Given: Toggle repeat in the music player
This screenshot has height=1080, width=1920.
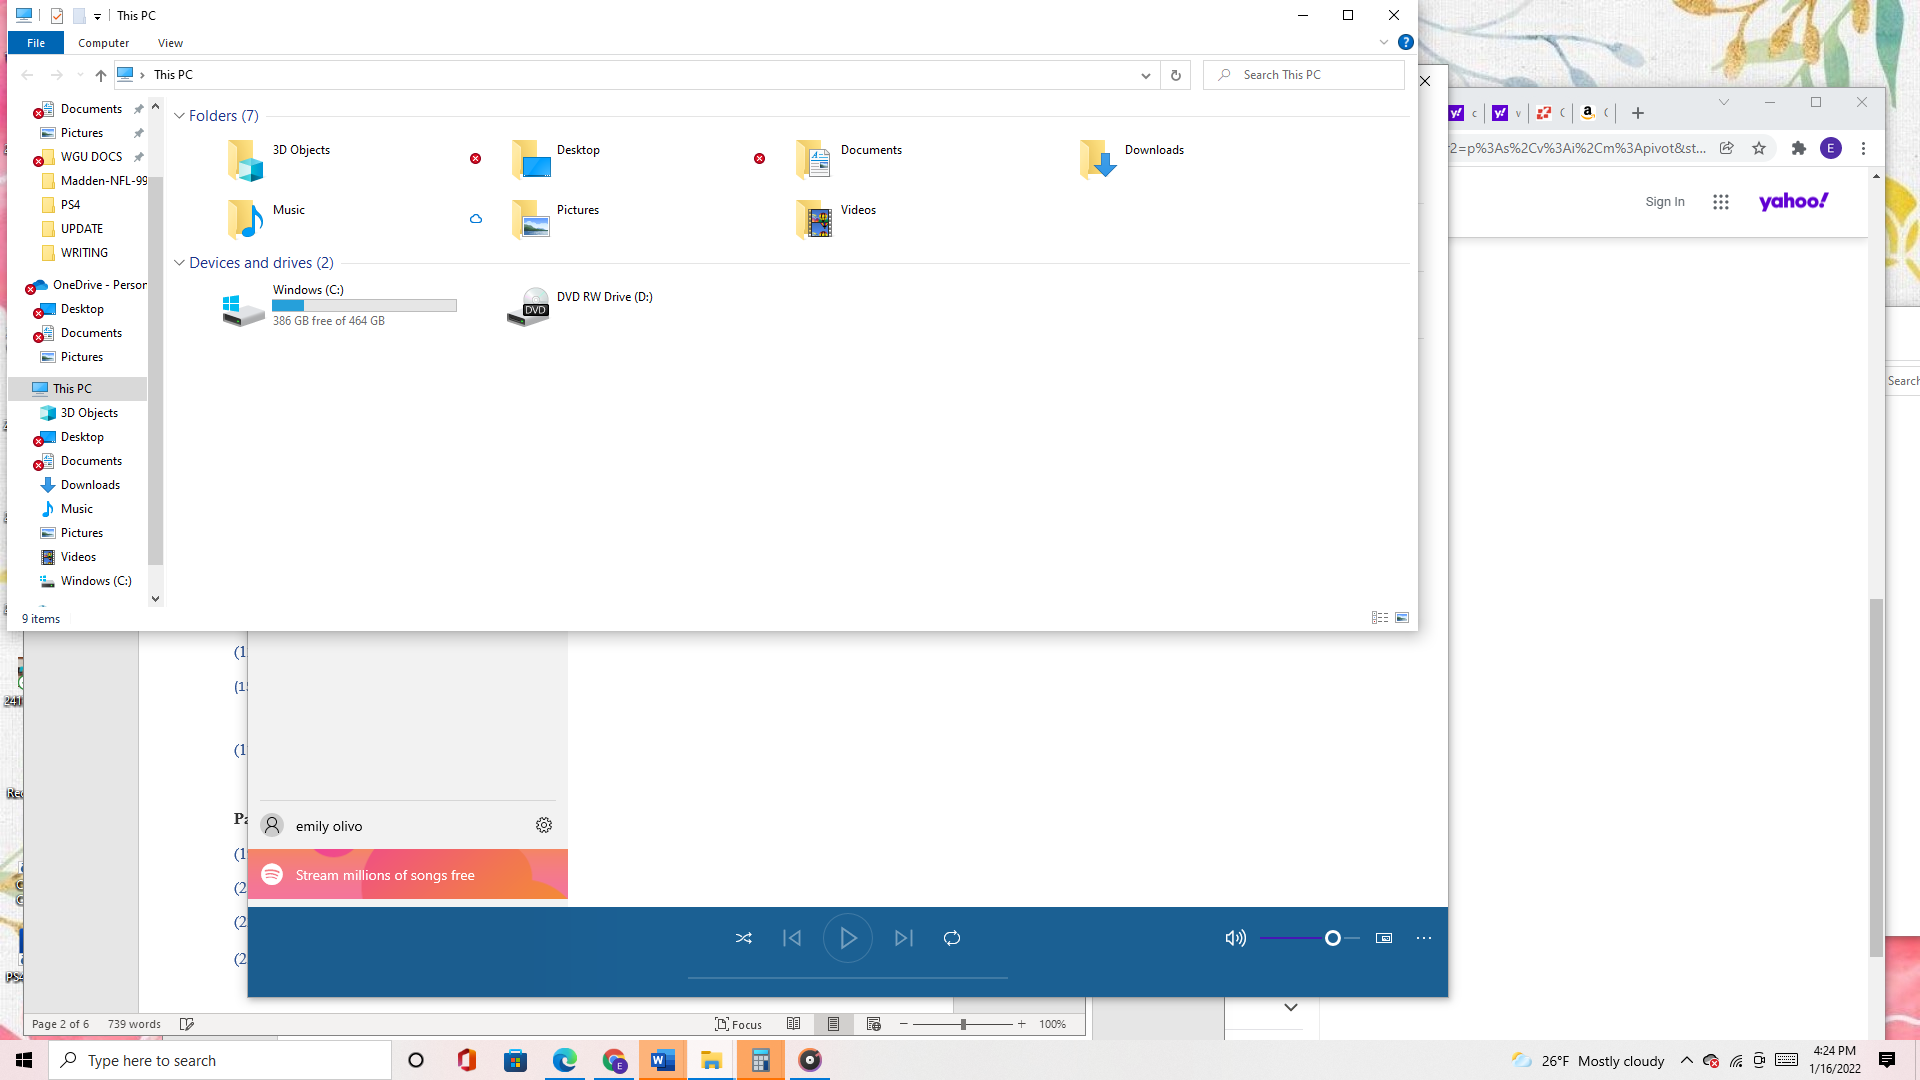Looking at the screenshot, I should [x=951, y=938].
